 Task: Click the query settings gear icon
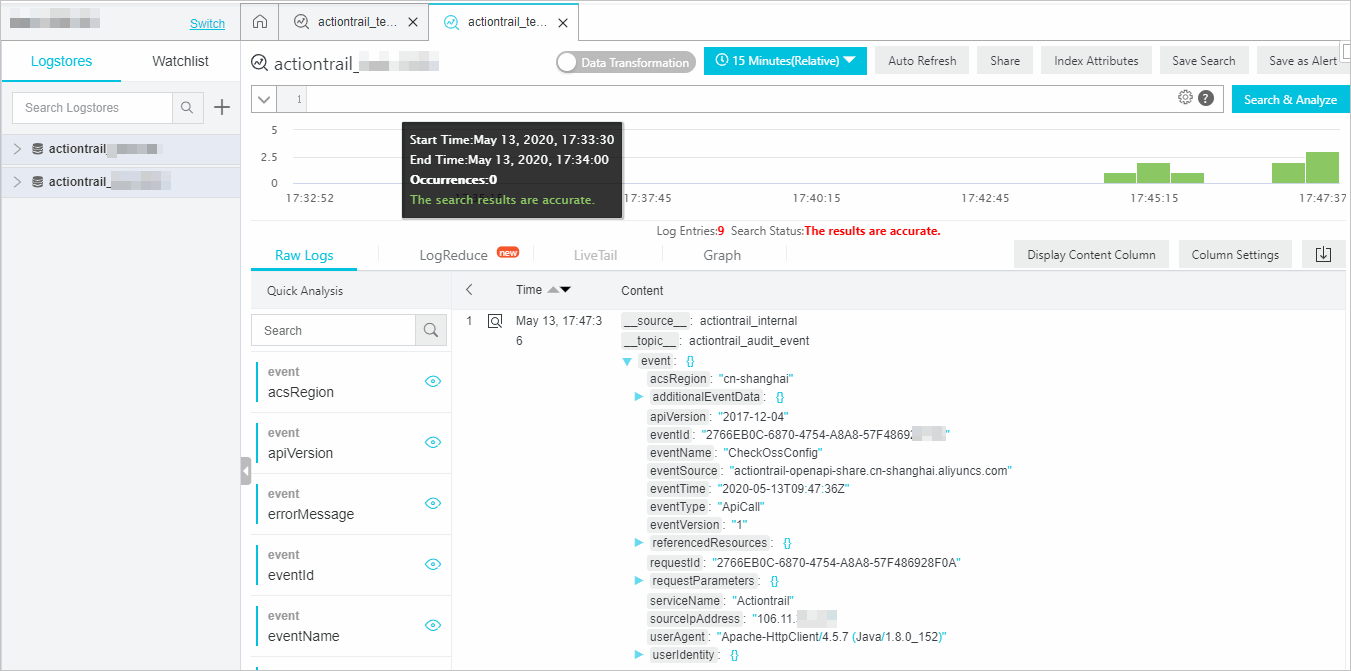tap(1185, 98)
